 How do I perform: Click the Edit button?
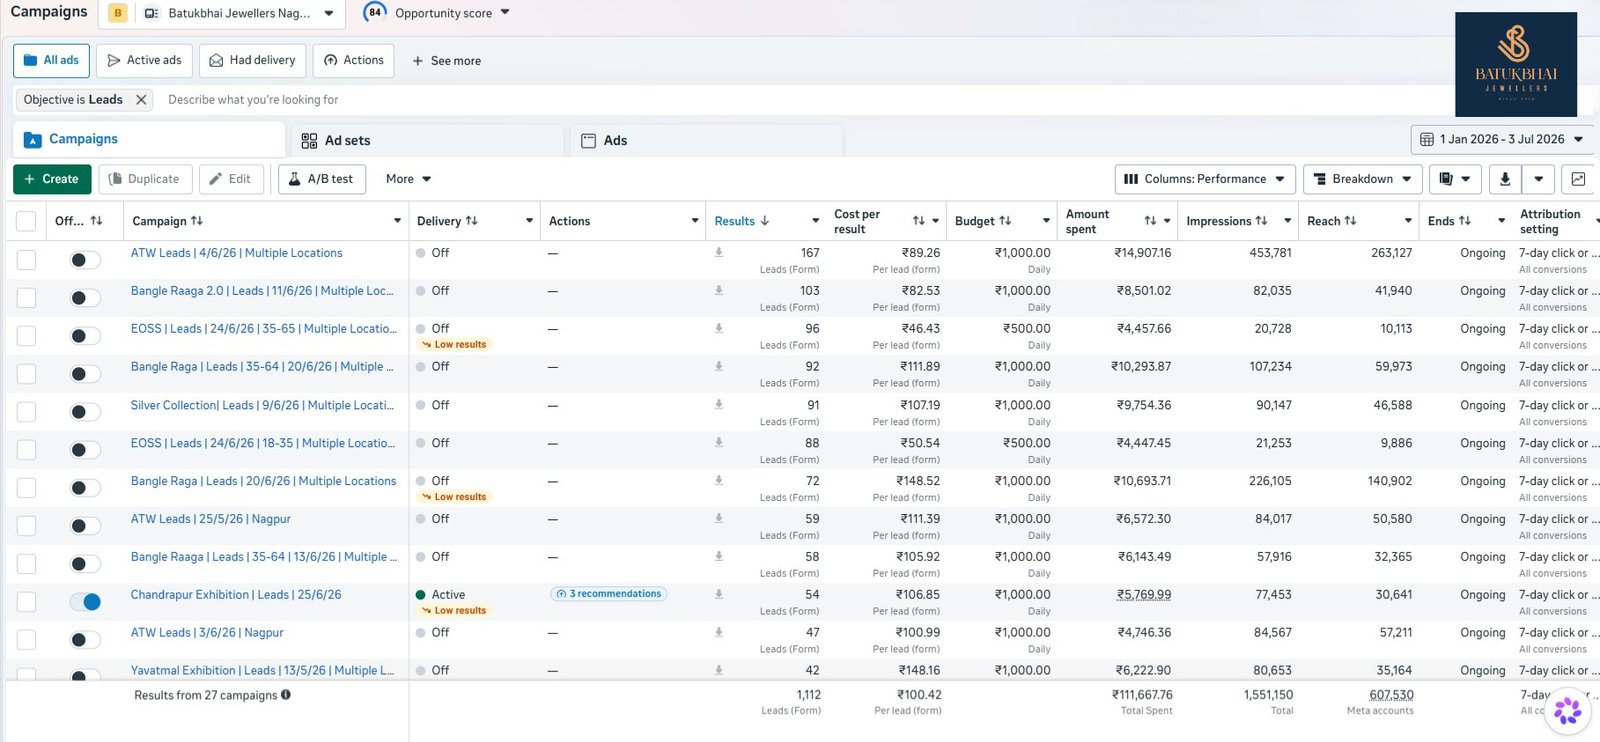(x=231, y=179)
